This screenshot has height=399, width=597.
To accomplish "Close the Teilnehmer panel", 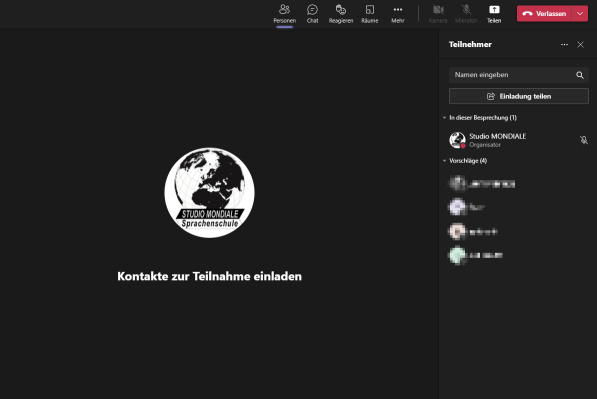I will 580,45.
